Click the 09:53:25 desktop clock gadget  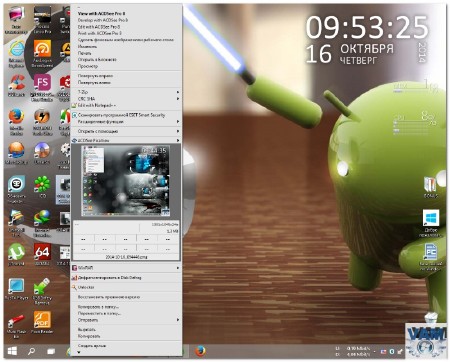click(367, 27)
